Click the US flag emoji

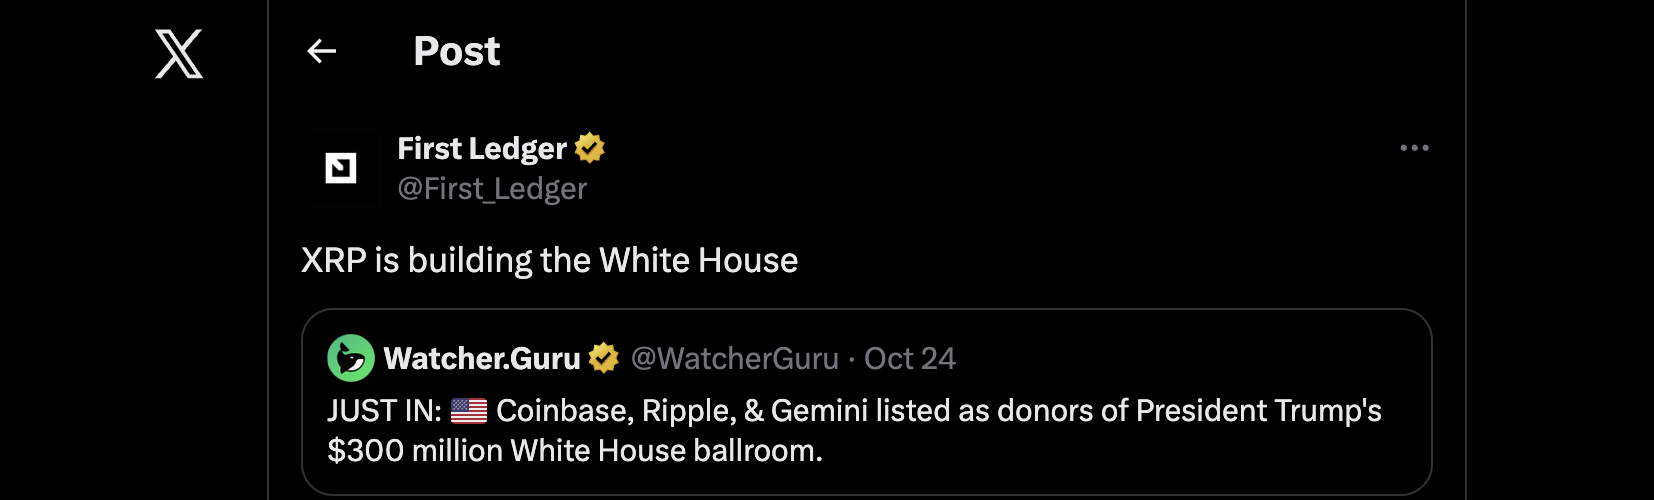(468, 411)
